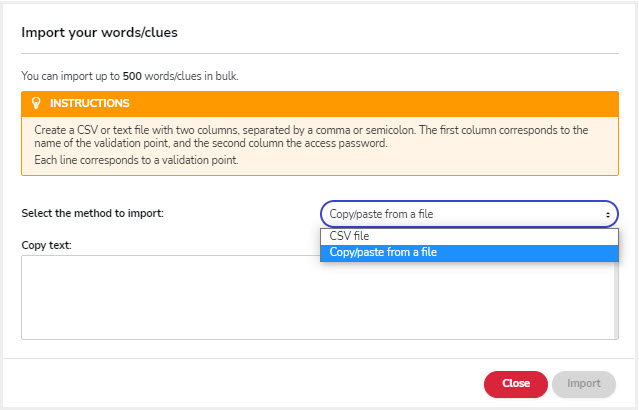Click the 'Create a CSV or text file' instruction paragraph
The image size is (639, 410).
(311, 137)
